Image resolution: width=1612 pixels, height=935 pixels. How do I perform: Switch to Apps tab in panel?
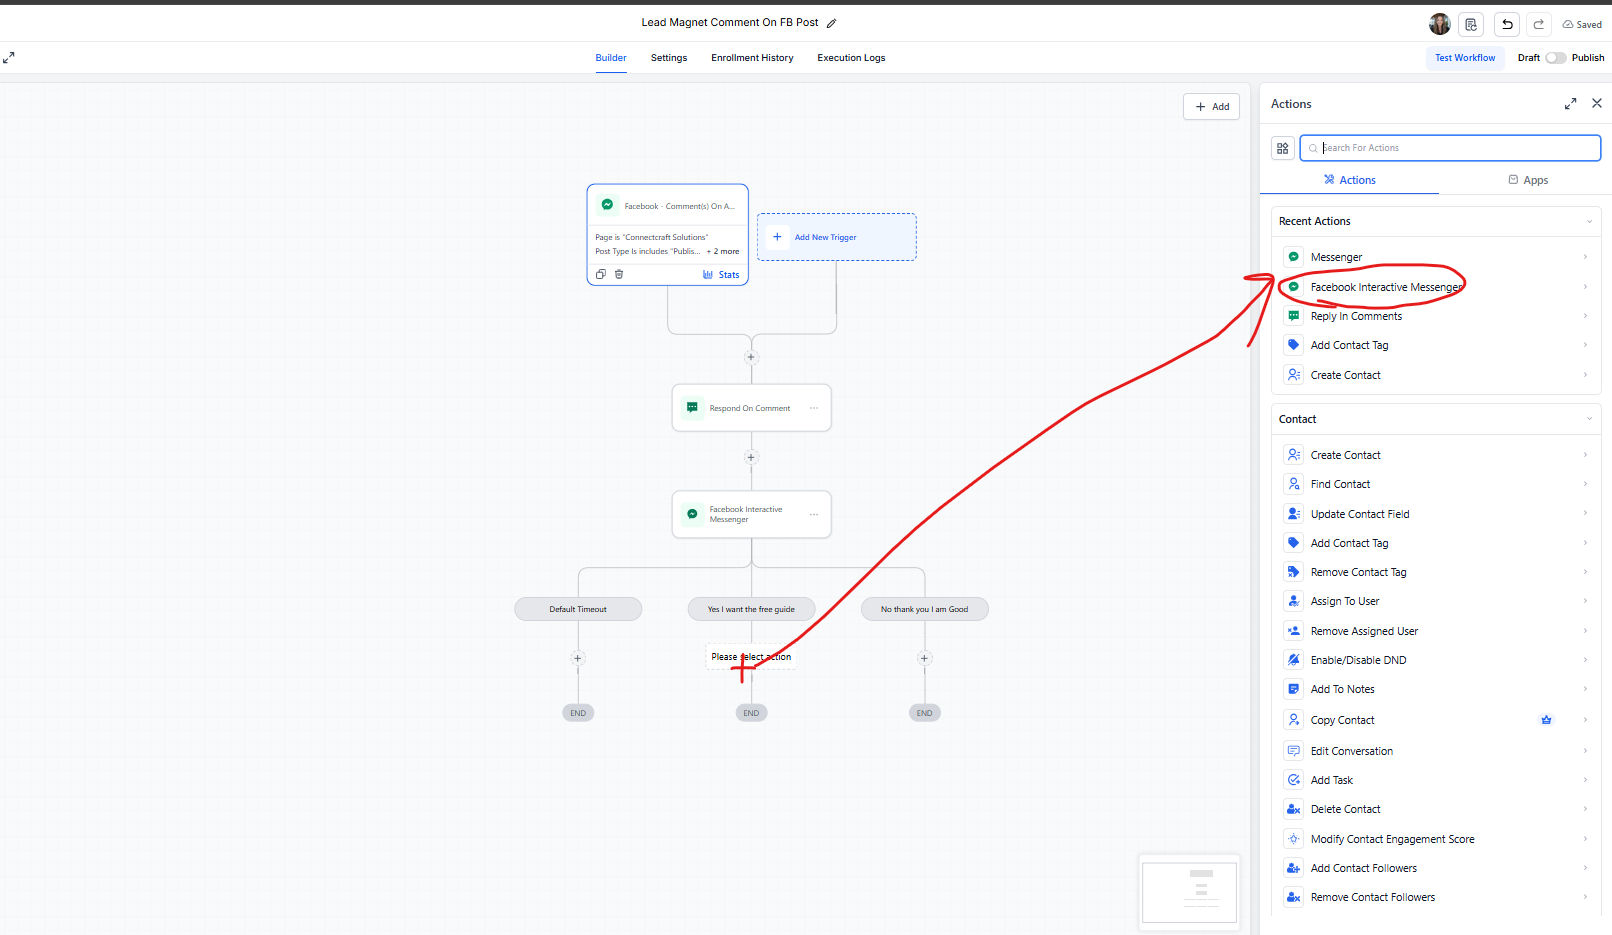(x=1527, y=180)
